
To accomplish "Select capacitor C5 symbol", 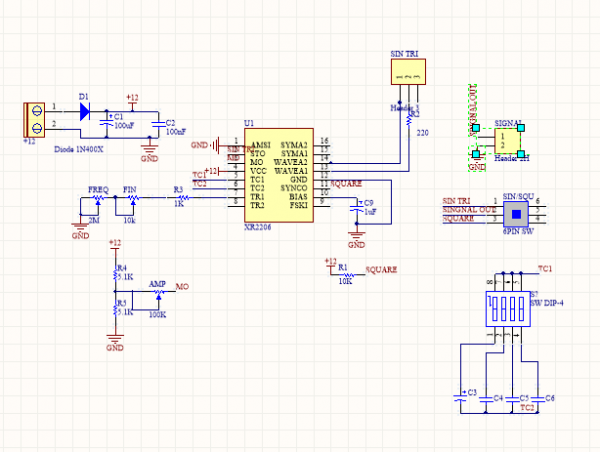I will pyautogui.click(x=512, y=399).
